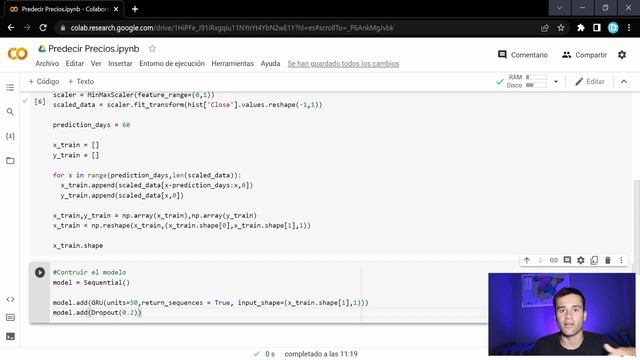Run the model-building code cell
The image size is (640, 360).
(x=40, y=272)
